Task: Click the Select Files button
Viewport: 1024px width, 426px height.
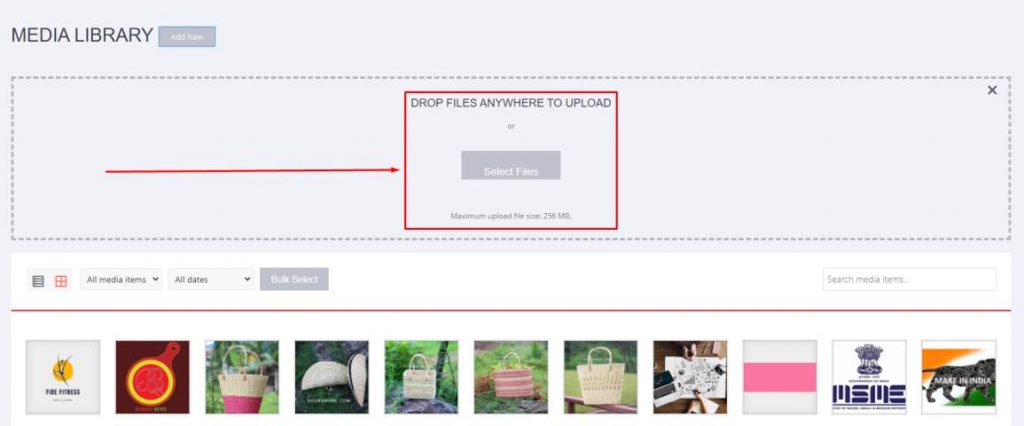Action: (x=511, y=165)
